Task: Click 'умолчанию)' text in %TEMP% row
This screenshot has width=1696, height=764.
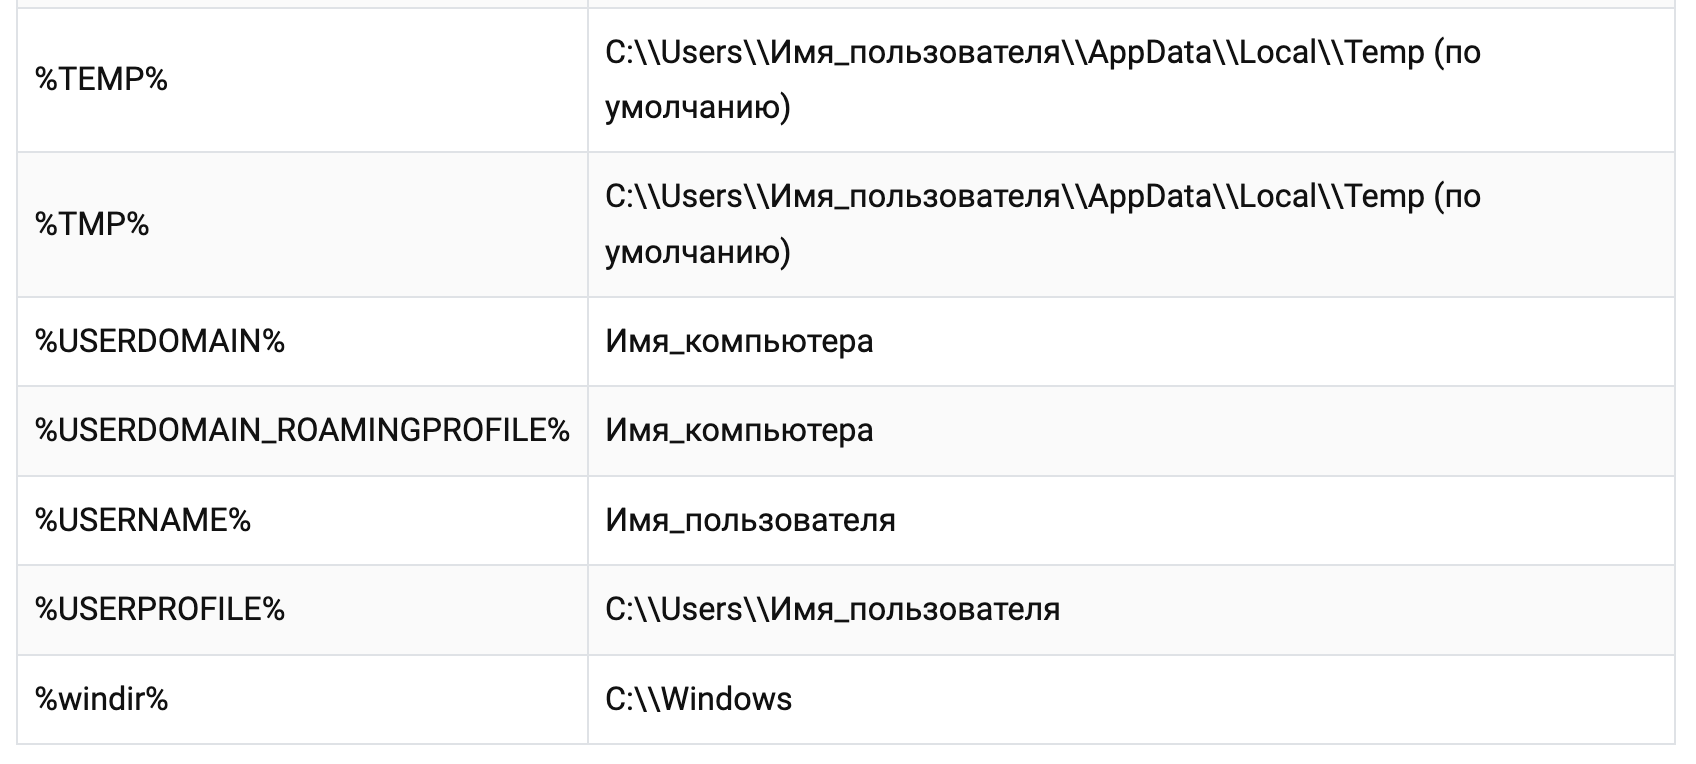Action: click(x=698, y=107)
